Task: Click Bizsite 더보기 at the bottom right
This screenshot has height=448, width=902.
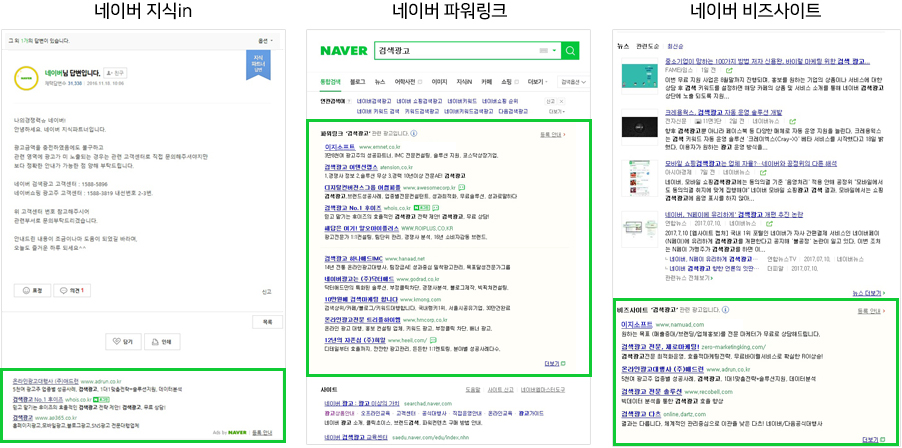Action: [x=873, y=439]
